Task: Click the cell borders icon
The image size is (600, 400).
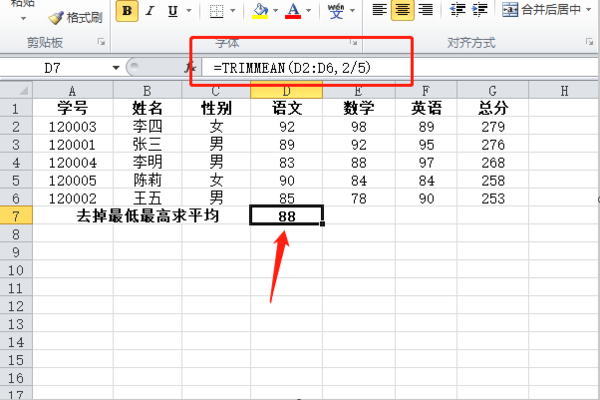Action: click(x=217, y=11)
